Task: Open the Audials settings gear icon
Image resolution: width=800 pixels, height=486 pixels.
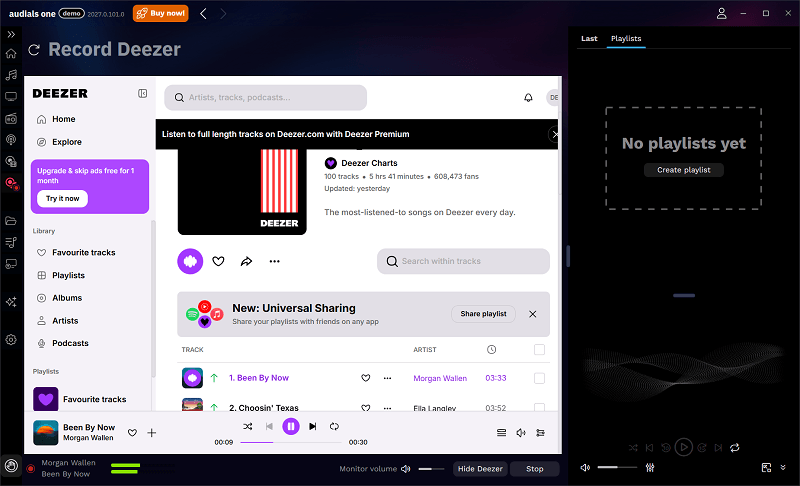Action: (11, 340)
